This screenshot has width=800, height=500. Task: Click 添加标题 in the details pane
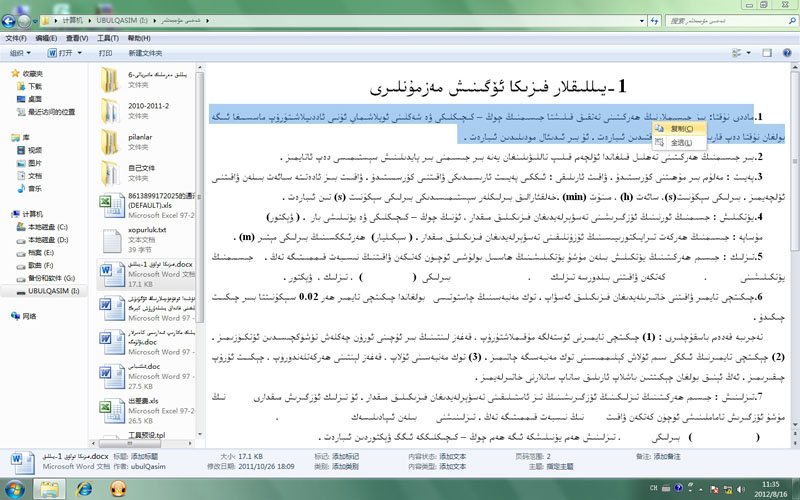pyautogui.click(x=144, y=456)
